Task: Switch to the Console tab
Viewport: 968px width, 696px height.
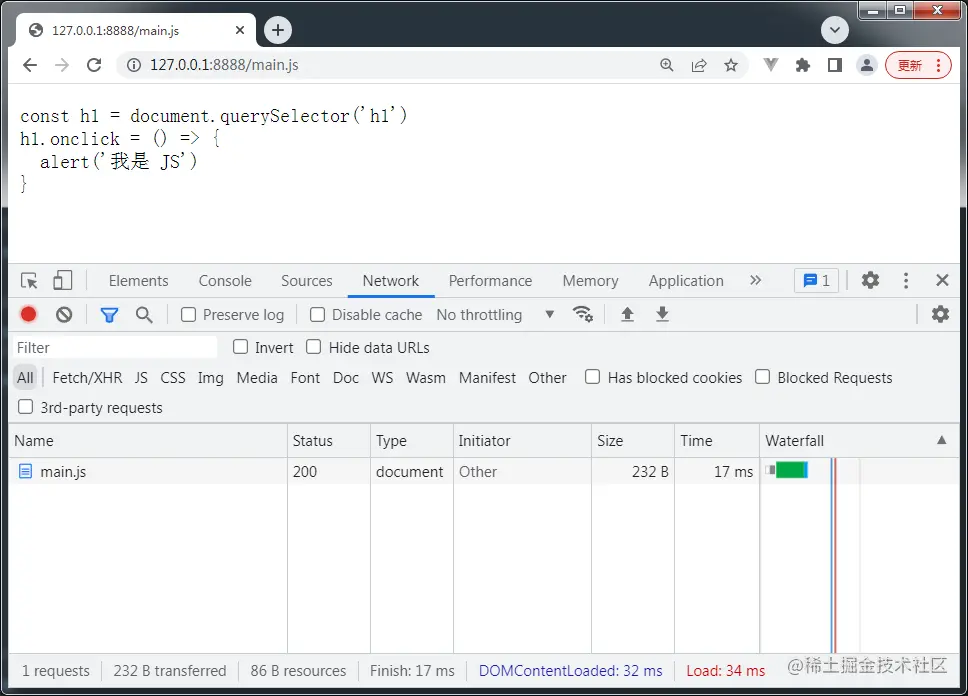Action: point(225,281)
